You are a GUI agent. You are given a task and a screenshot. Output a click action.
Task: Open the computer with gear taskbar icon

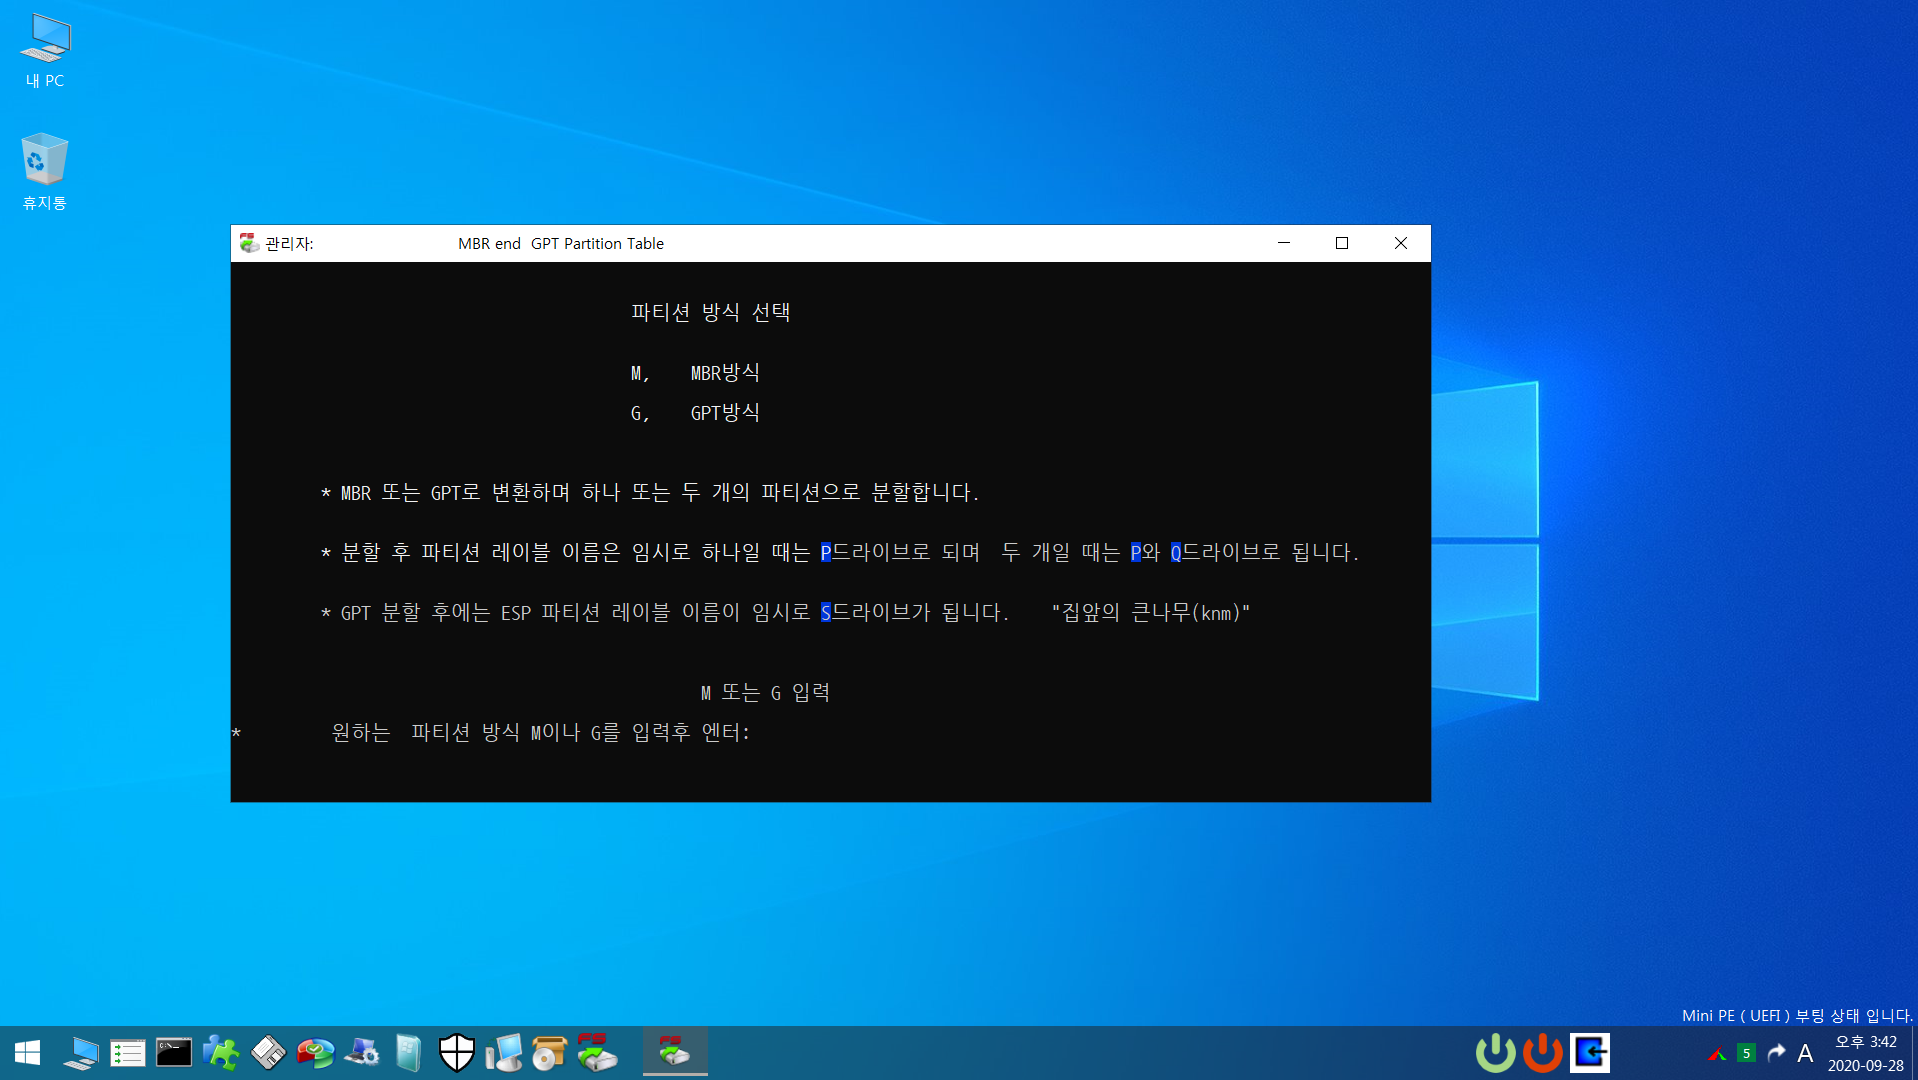[x=361, y=1052]
